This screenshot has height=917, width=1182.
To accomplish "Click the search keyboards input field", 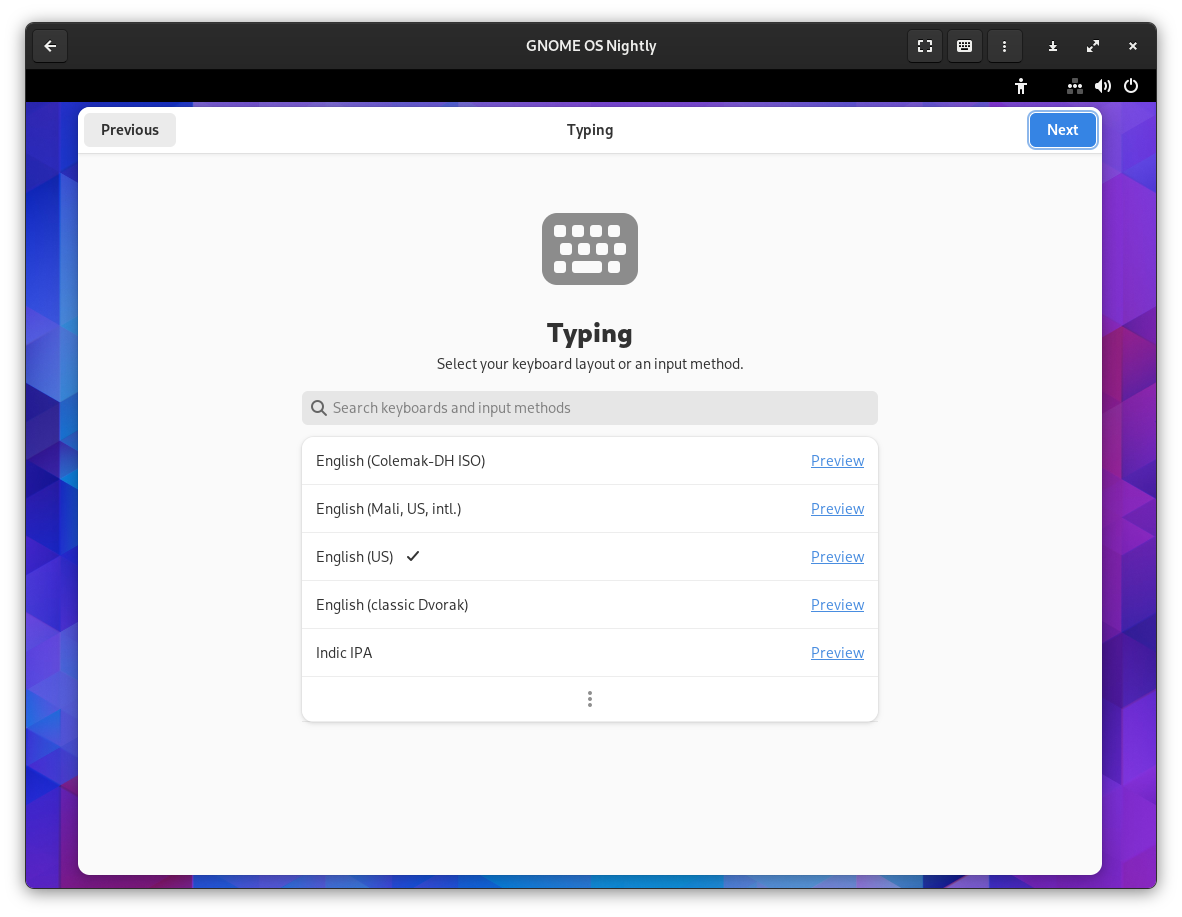I will pos(589,408).
